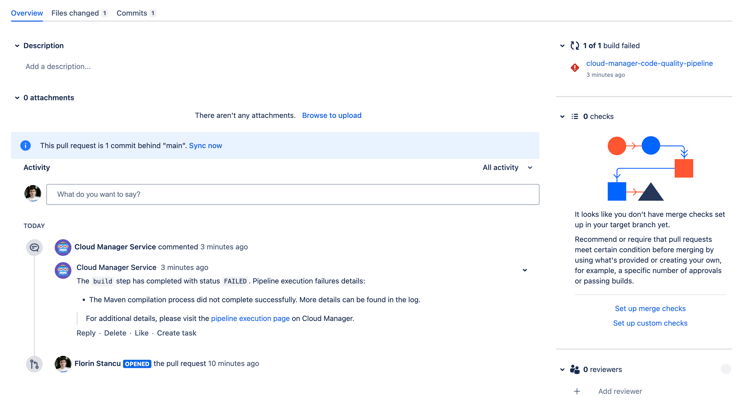
Task: Open the Commits tab
Action: (135, 13)
